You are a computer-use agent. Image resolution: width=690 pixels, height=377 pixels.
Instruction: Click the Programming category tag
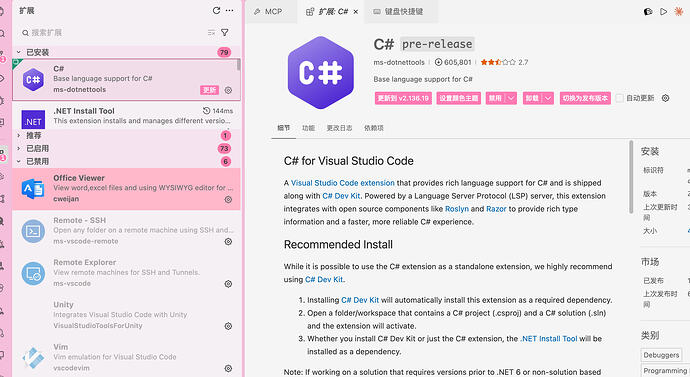point(665,370)
